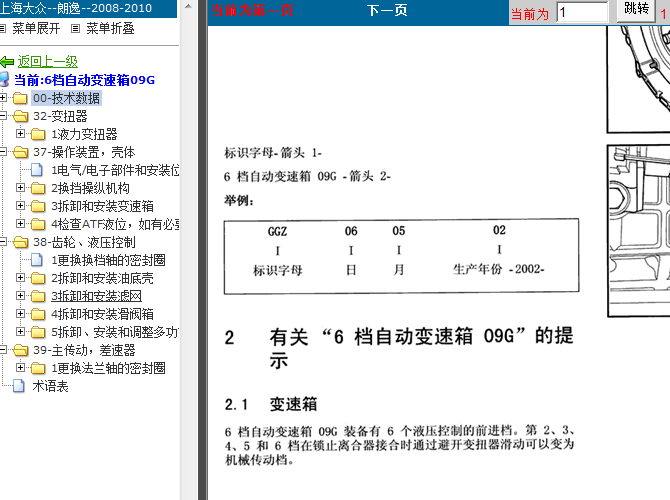Click the folder icon of 3拆卸和安装滤网
The height and width of the screenshot is (500, 670).
(x=38, y=296)
